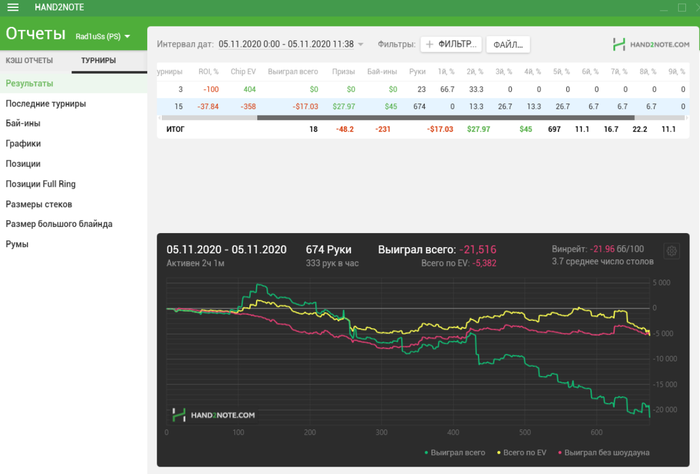Screen dimensions: 700x474
Task: Sort by Выиграл всего column header
Action: [x=293, y=71]
